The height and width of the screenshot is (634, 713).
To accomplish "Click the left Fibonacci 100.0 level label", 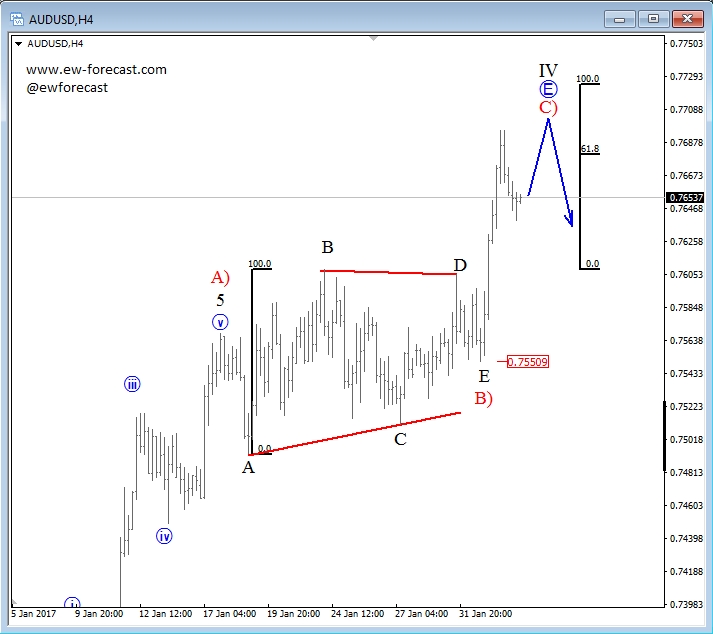I will coord(260,264).
